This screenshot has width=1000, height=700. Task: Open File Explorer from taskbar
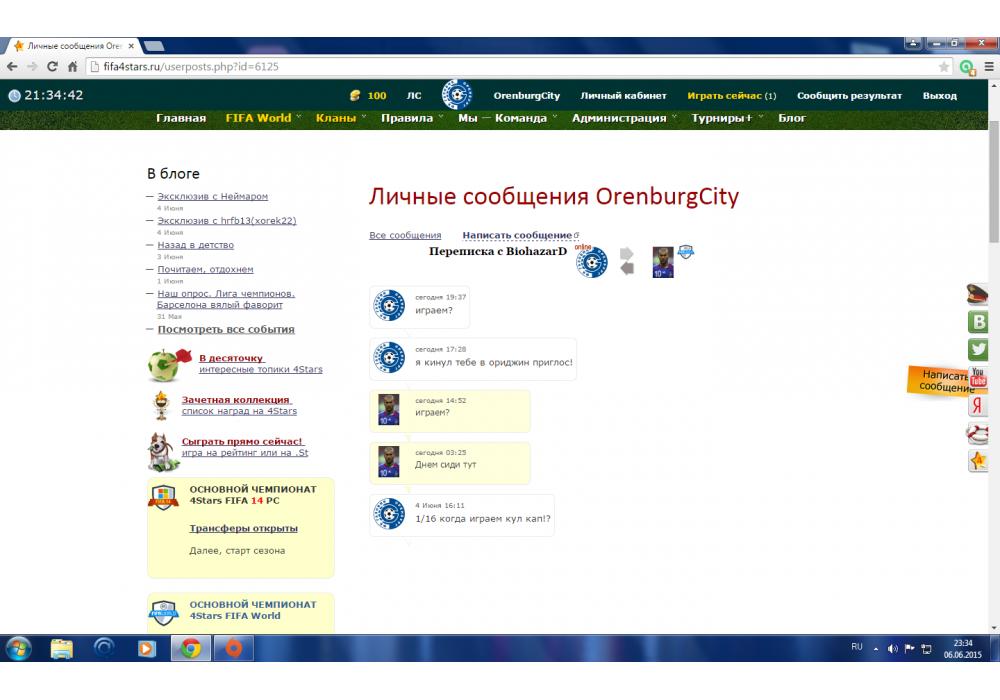pyautogui.click(x=62, y=648)
